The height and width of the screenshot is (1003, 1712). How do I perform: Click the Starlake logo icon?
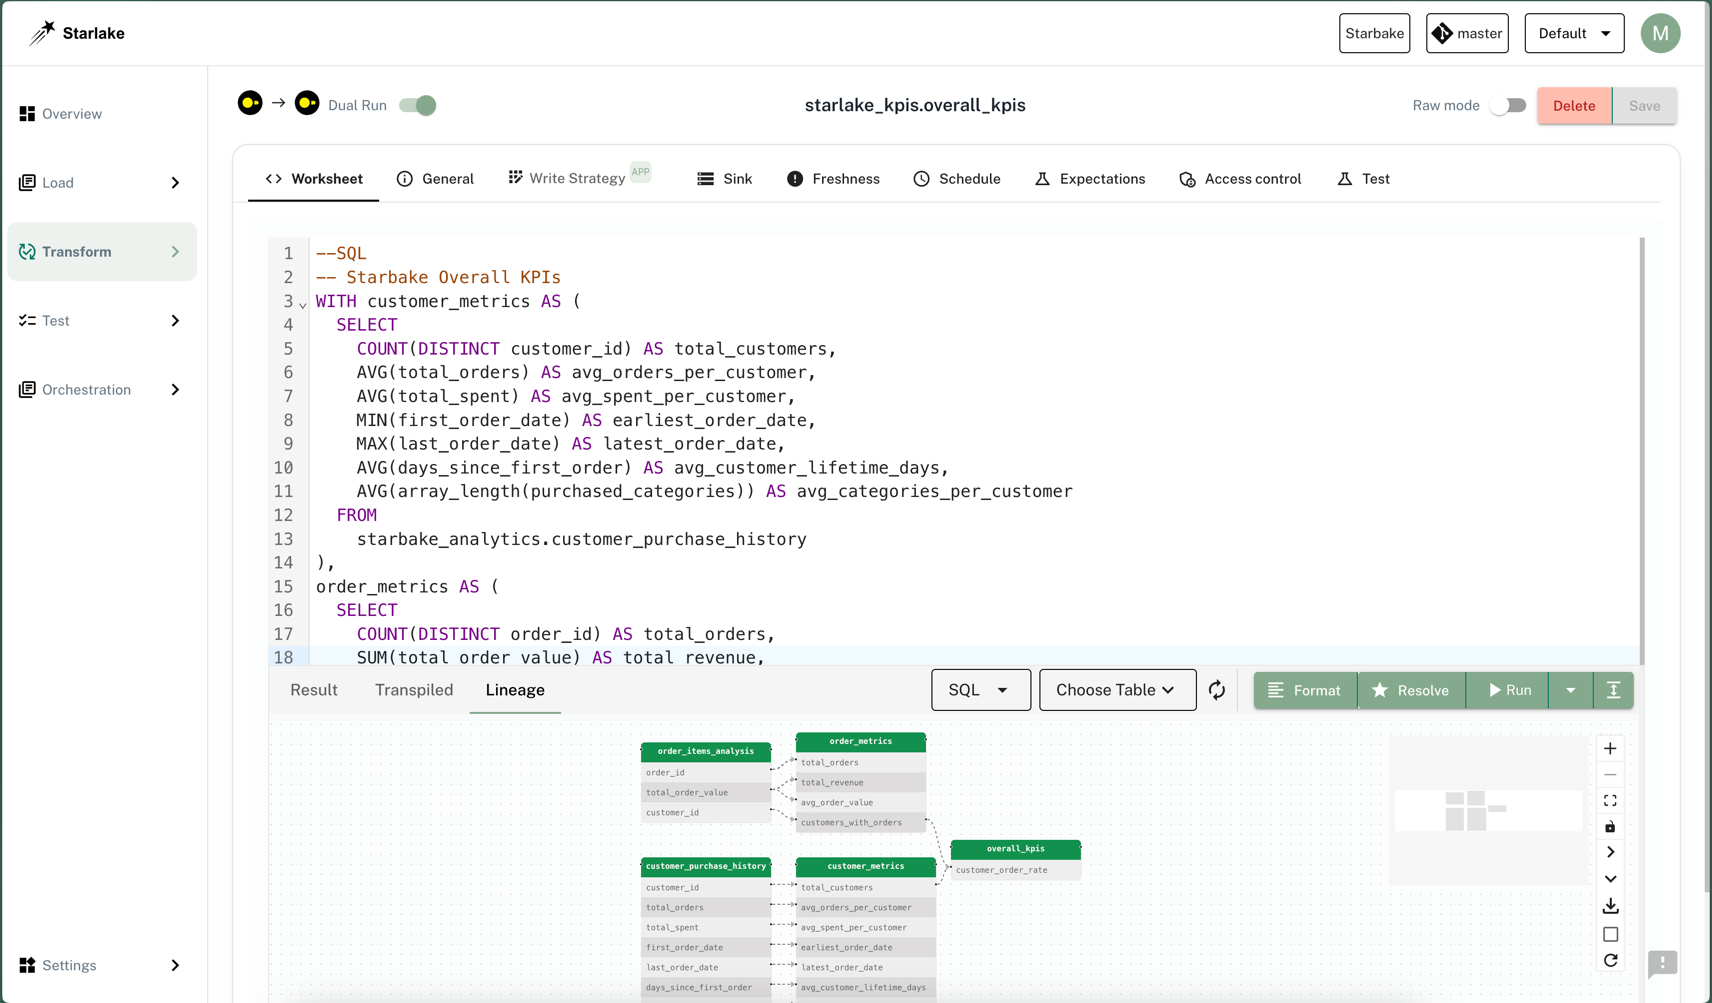42,33
